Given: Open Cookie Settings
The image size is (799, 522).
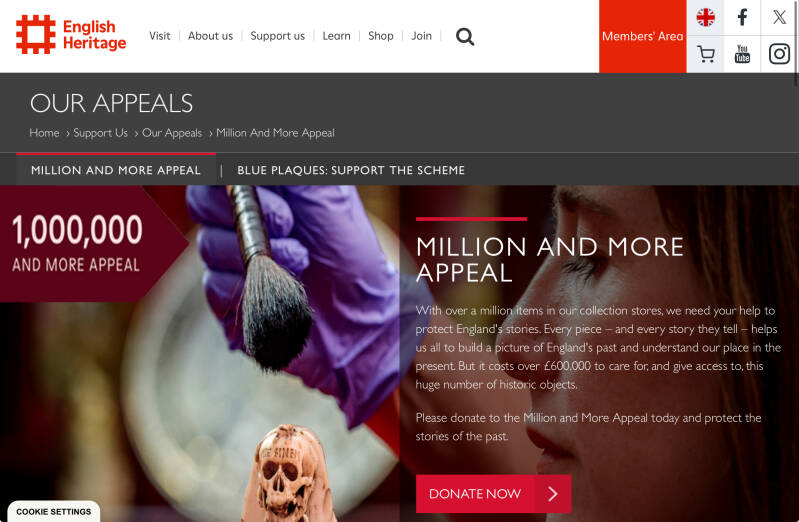Looking at the screenshot, I should (x=54, y=511).
